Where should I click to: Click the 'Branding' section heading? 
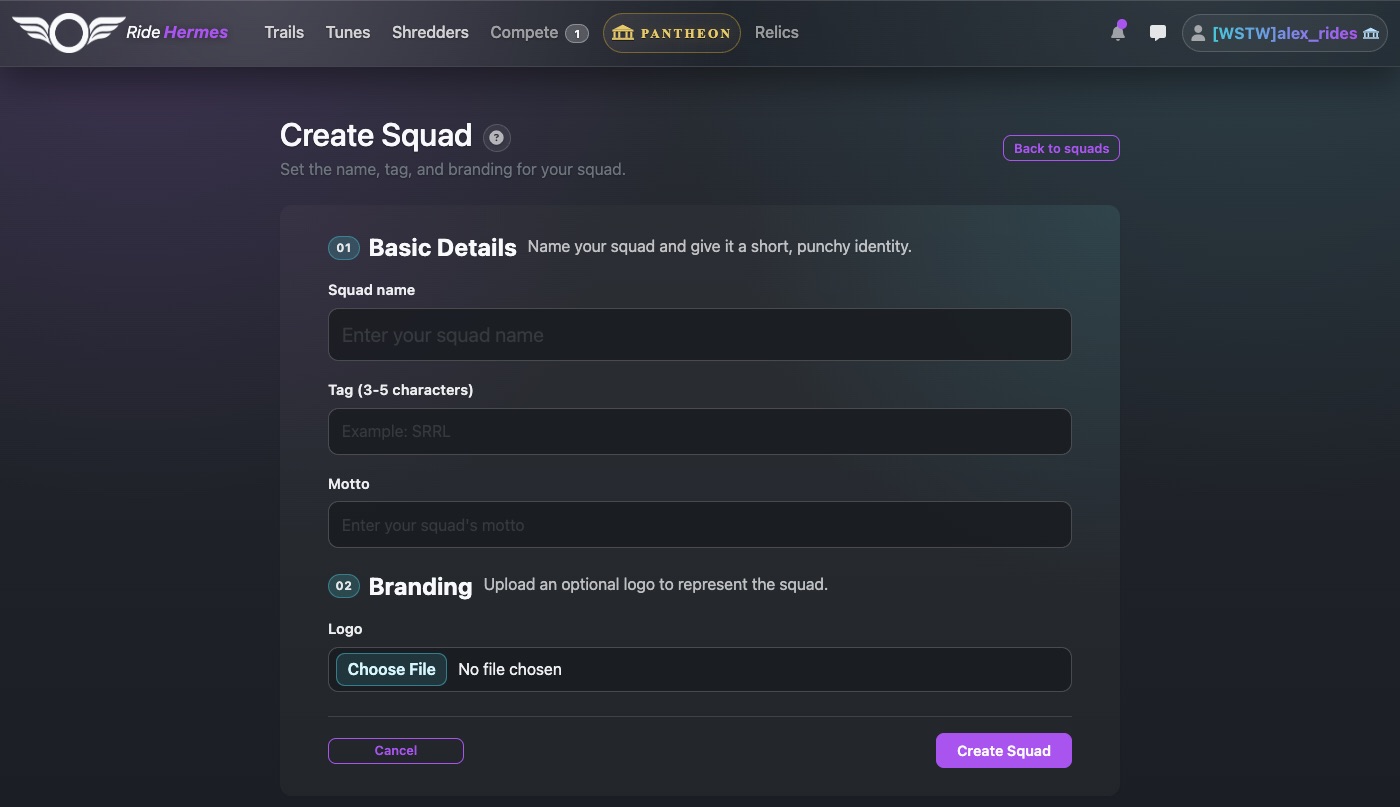pyautogui.click(x=420, y=586)
